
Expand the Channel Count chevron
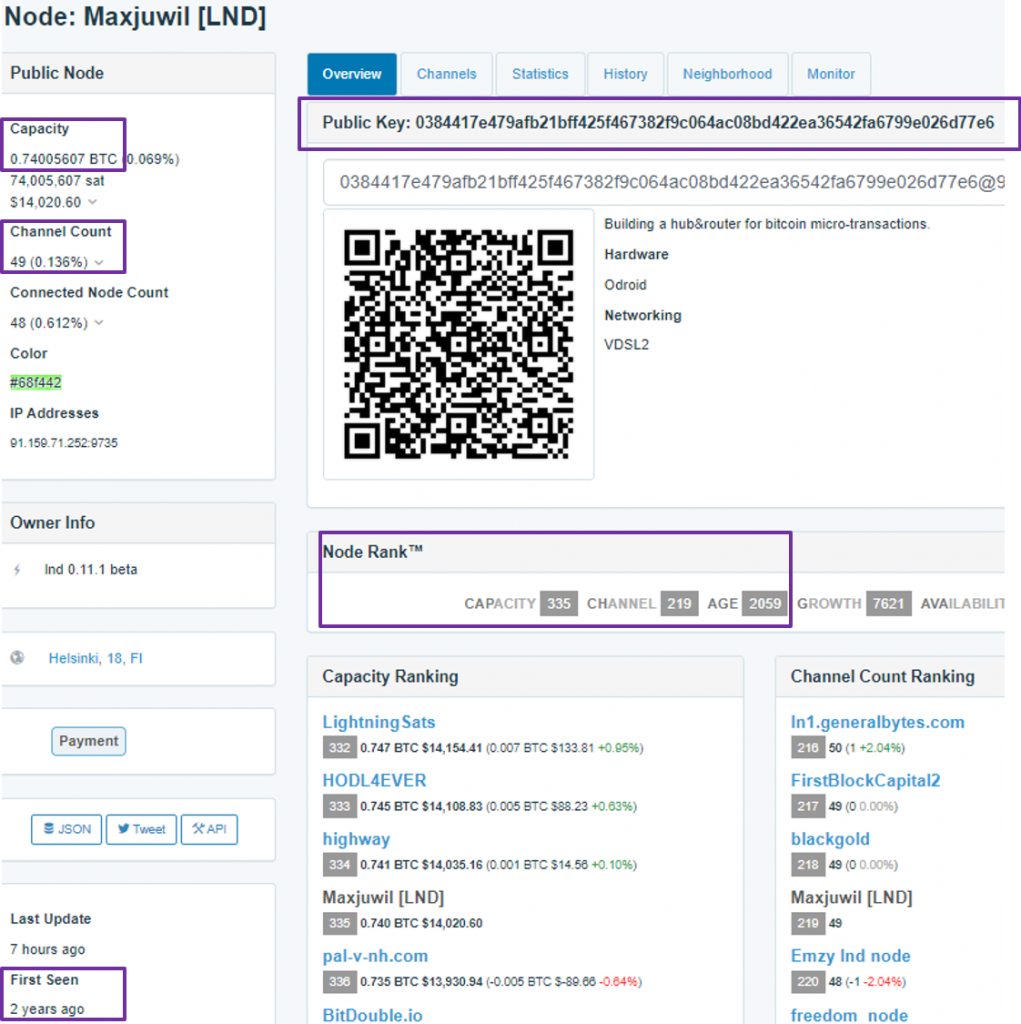(x=99, y=262)
